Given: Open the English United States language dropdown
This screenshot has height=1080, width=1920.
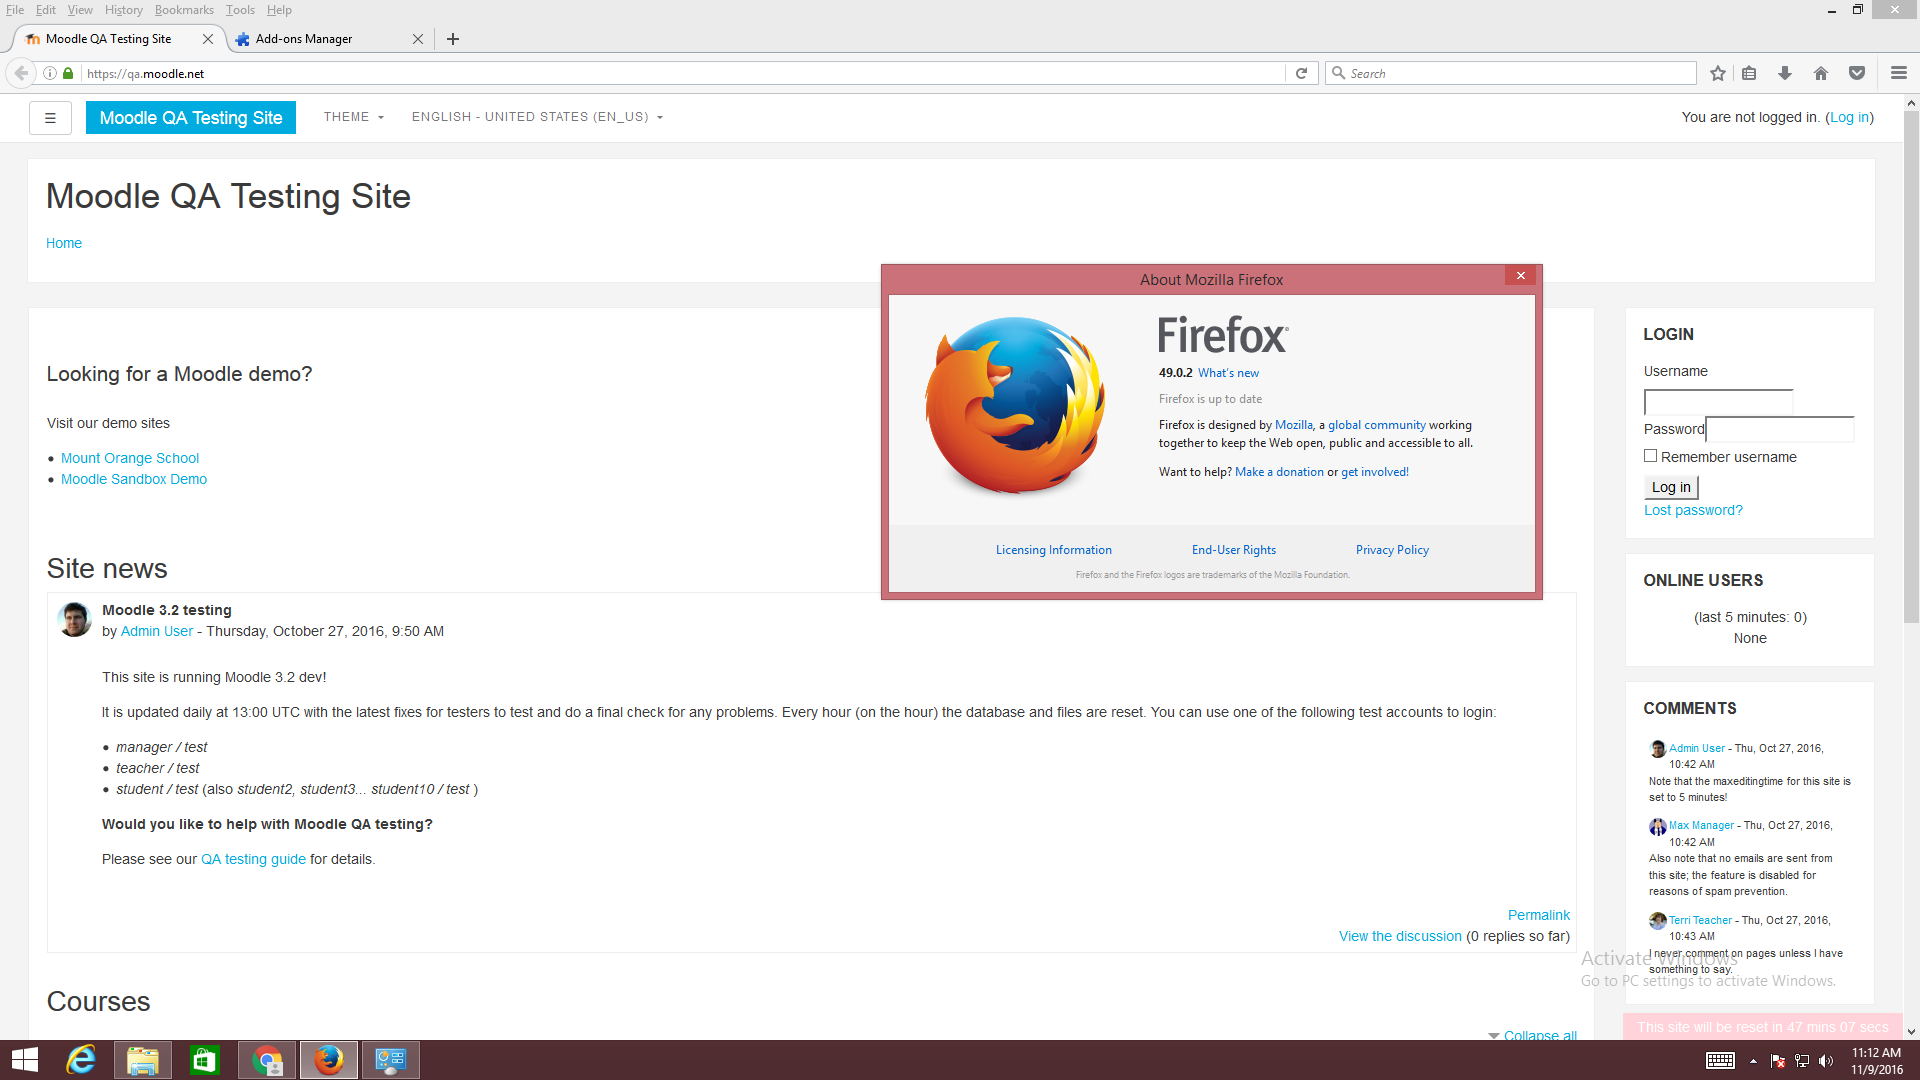Looking at the screenshot, I should [x=537, y=117].
